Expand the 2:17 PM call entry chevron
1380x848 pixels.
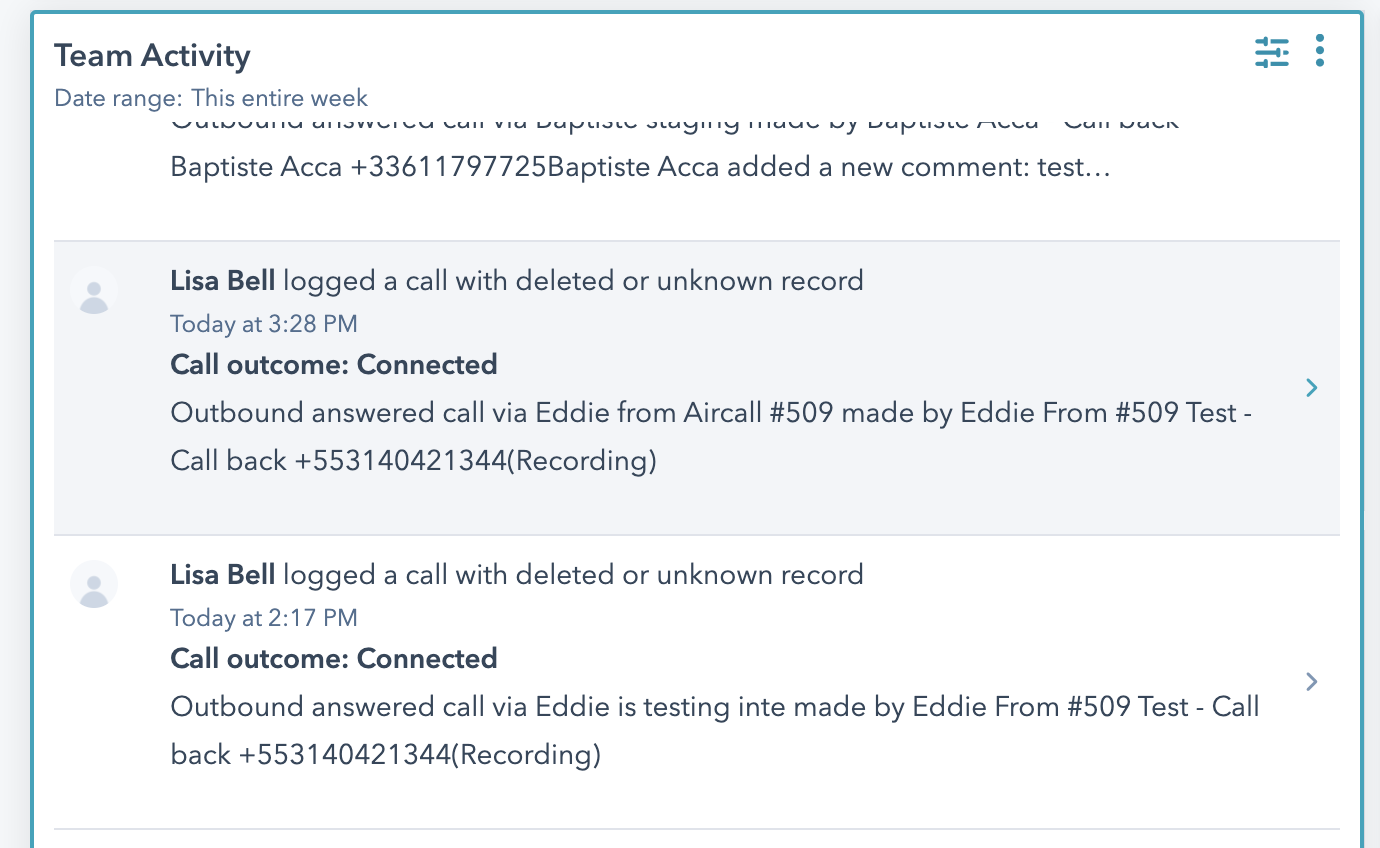coord(1313,682)
